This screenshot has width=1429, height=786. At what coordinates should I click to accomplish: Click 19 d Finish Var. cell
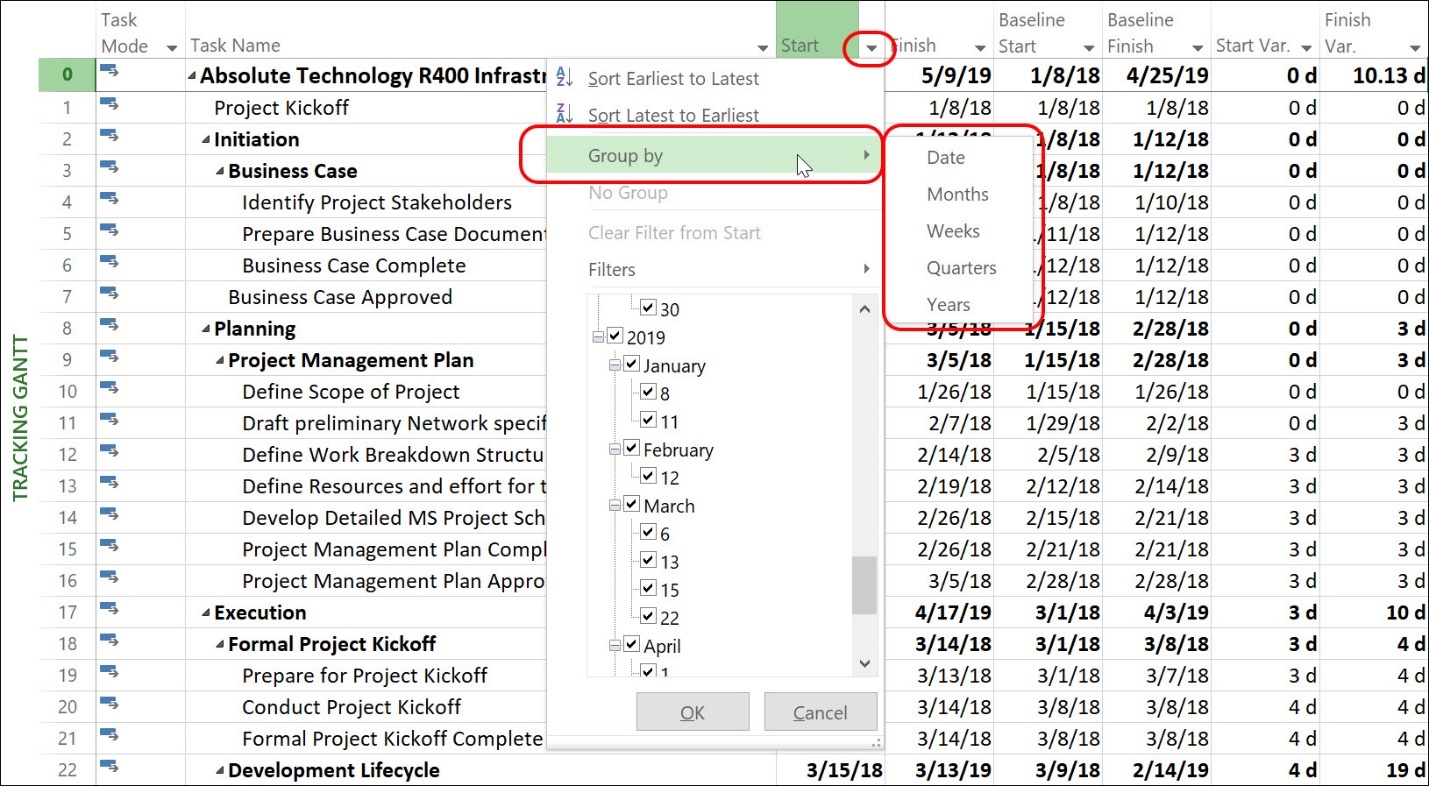coord(1374,770)
